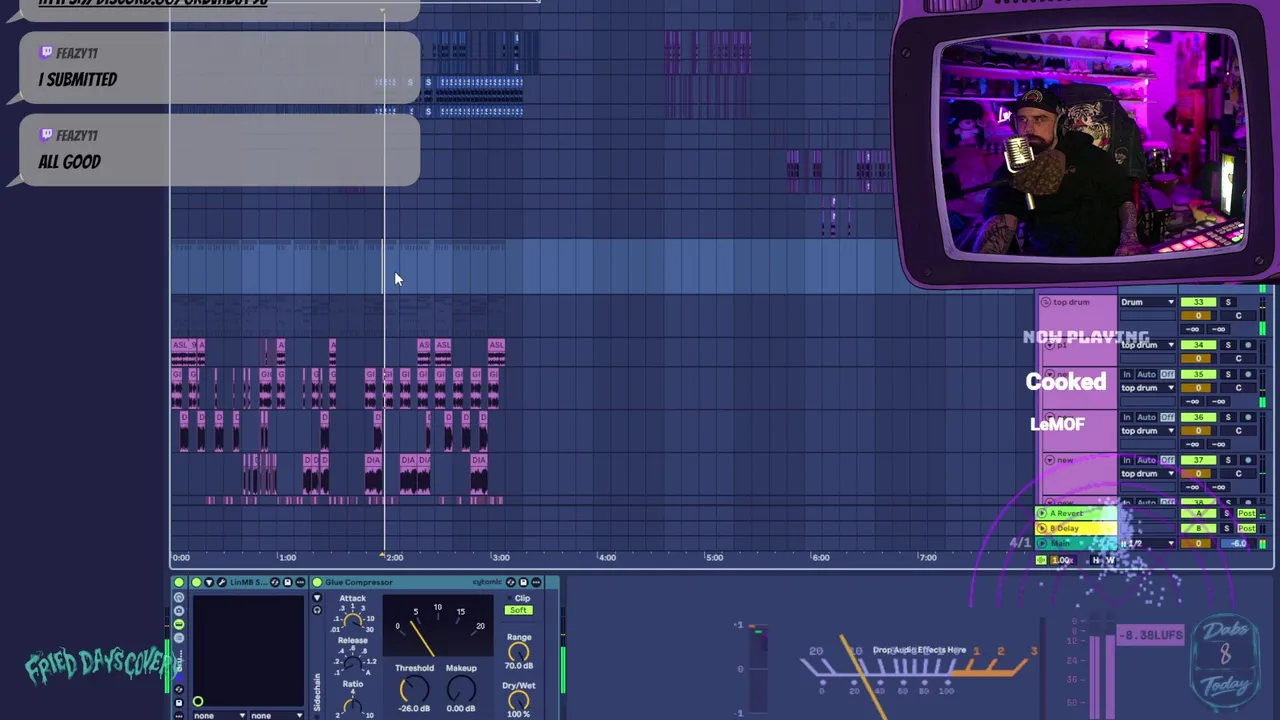The width and height of the screenshot is (1280, 720).
Task: Toggle Post on return A
Action: (1246, 513)
